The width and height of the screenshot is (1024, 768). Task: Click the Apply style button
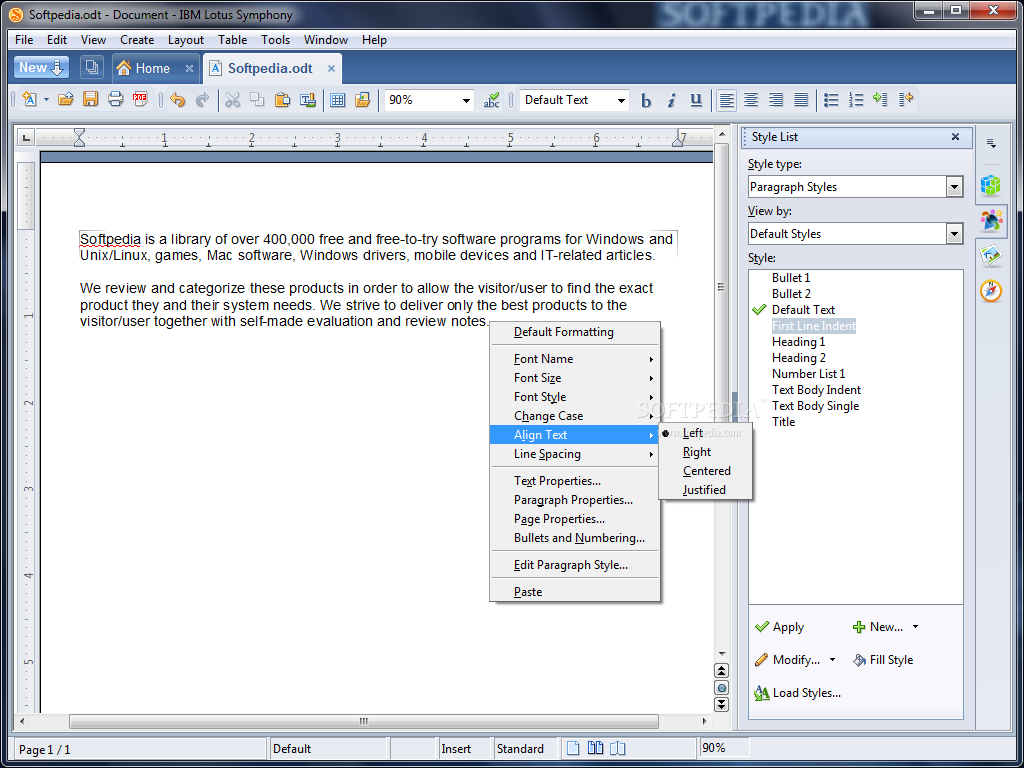click(779, 627)
